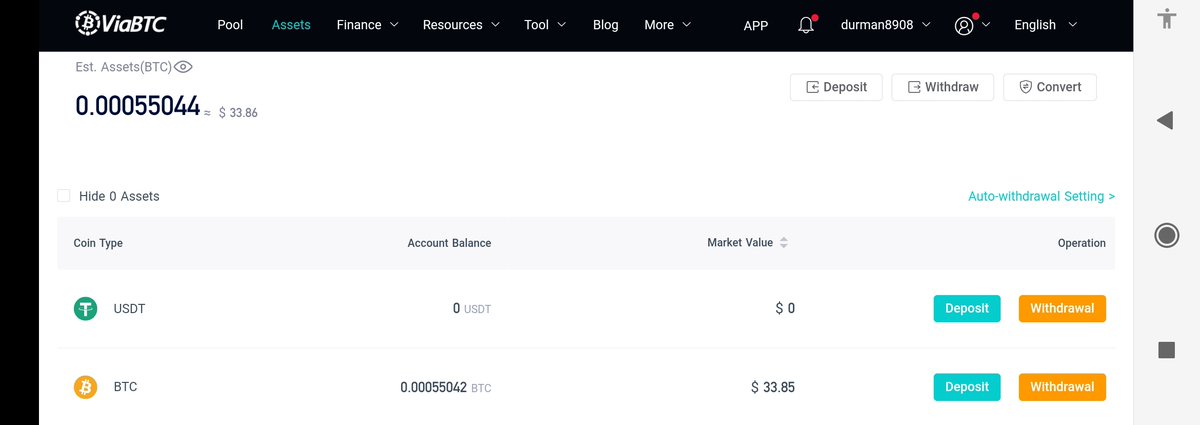The height and width of the screenshot is (425, 1200).
Task: Expand the Finance dropdown menu
Action: point(368,25)
